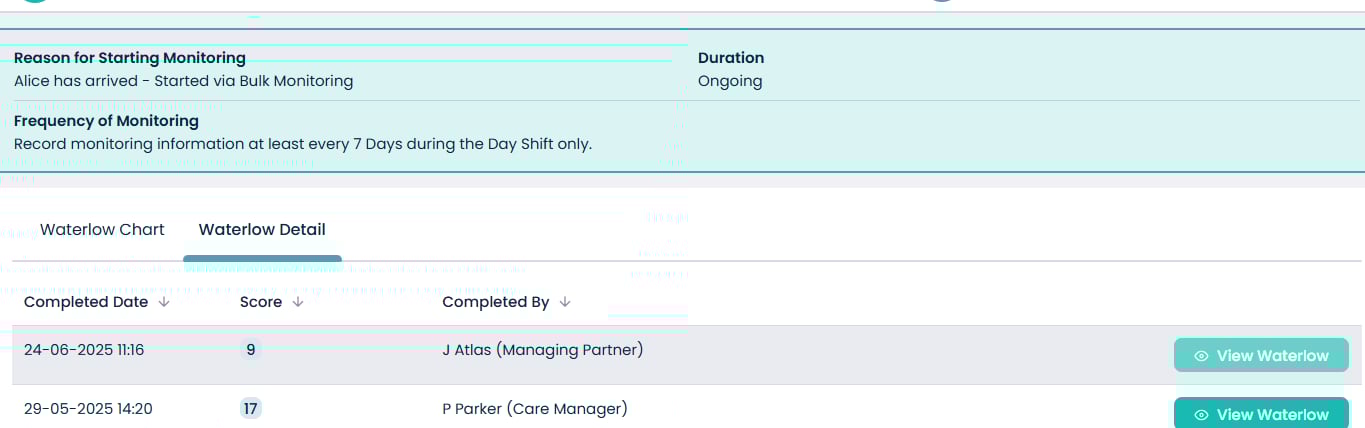Click the Duration heading
This screenshot has height=428, width=1365.
point(731,58)
